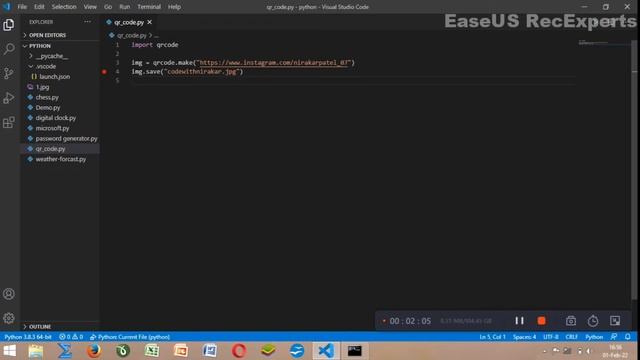The width and height of the screenshot is (640, 360).
Task: Switch to Visual Studio Code taskbar icon
Action: 326,351
